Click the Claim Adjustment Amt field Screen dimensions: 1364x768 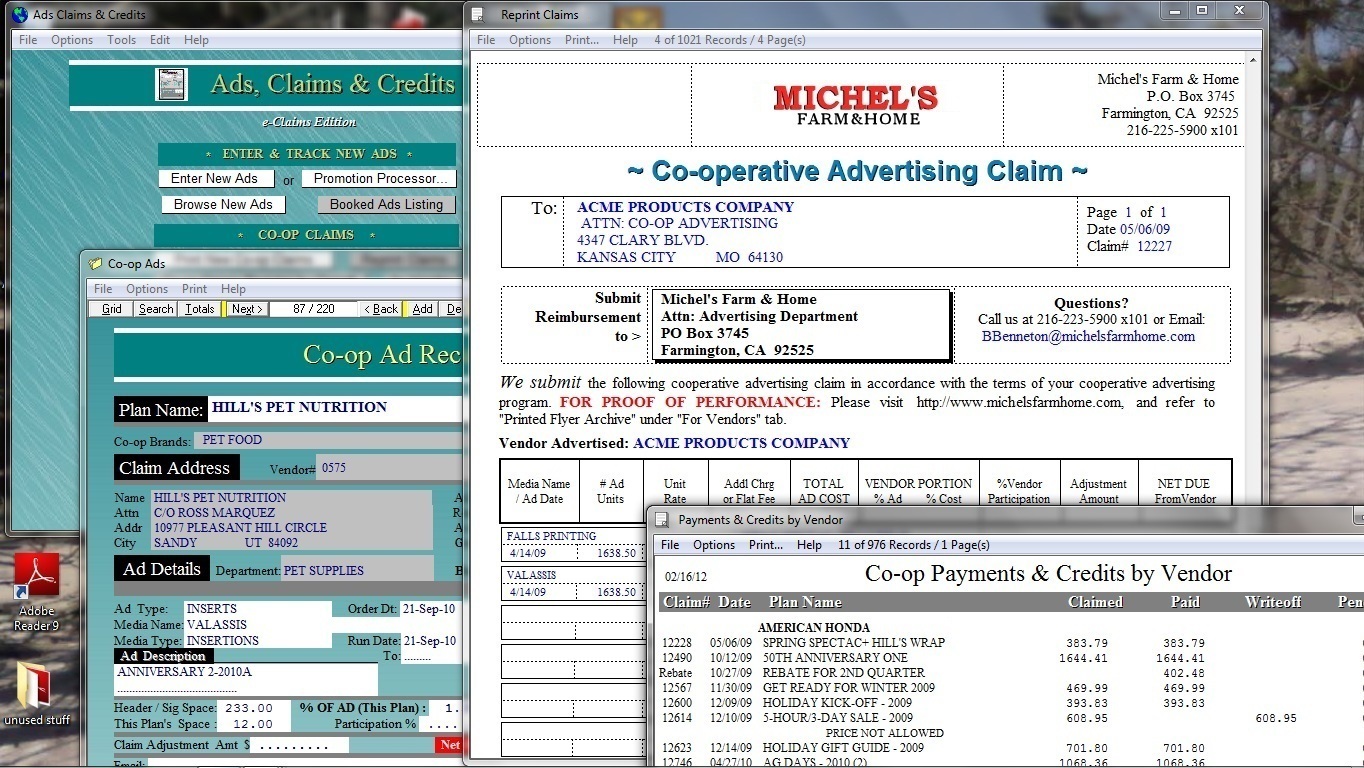pyautogui.click(x=299, y=745)
